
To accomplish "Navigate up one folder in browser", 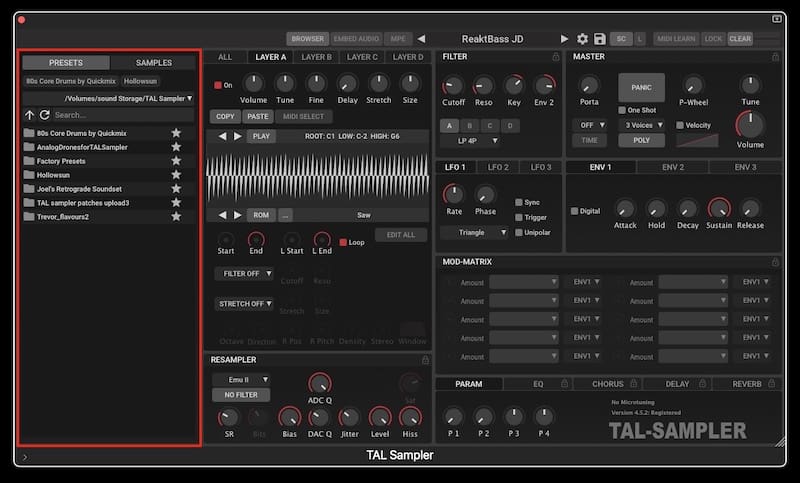I will pyautogui.click(x=30, y=115).
